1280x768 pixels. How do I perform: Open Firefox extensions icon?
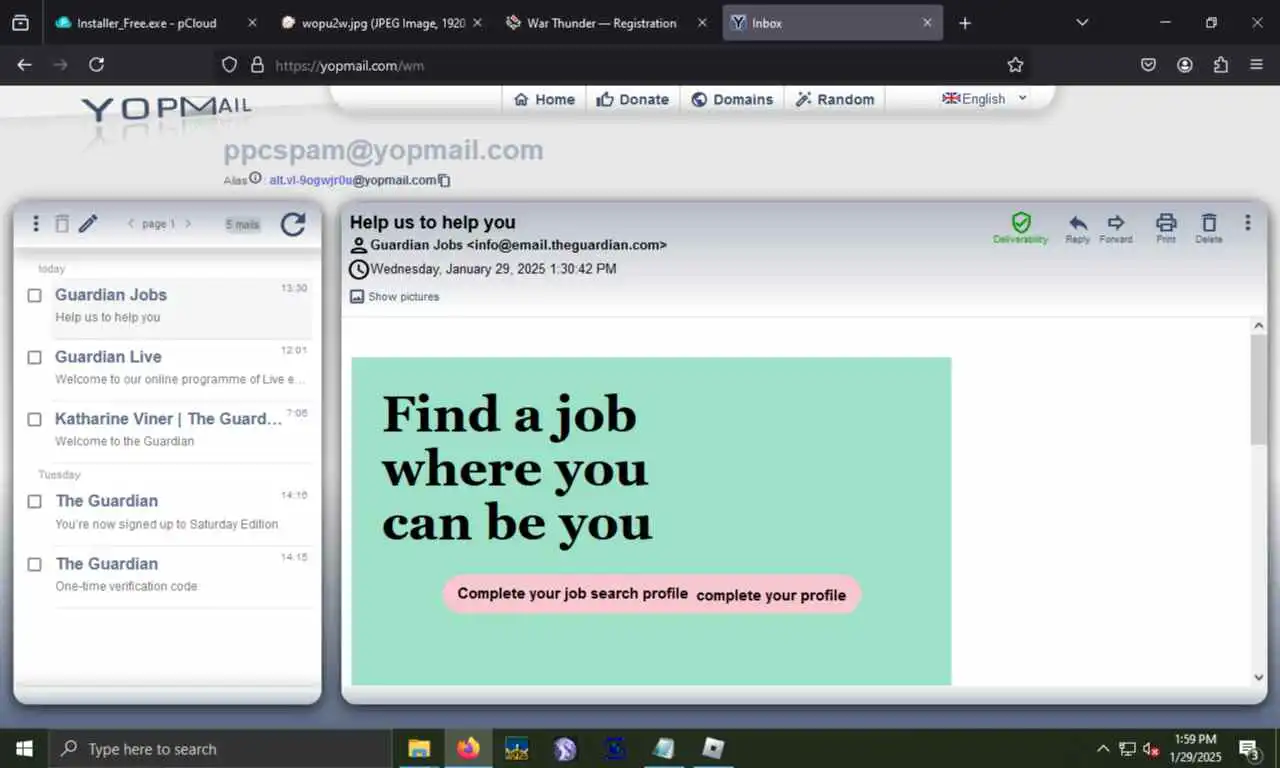click(x=1220, y=65)
